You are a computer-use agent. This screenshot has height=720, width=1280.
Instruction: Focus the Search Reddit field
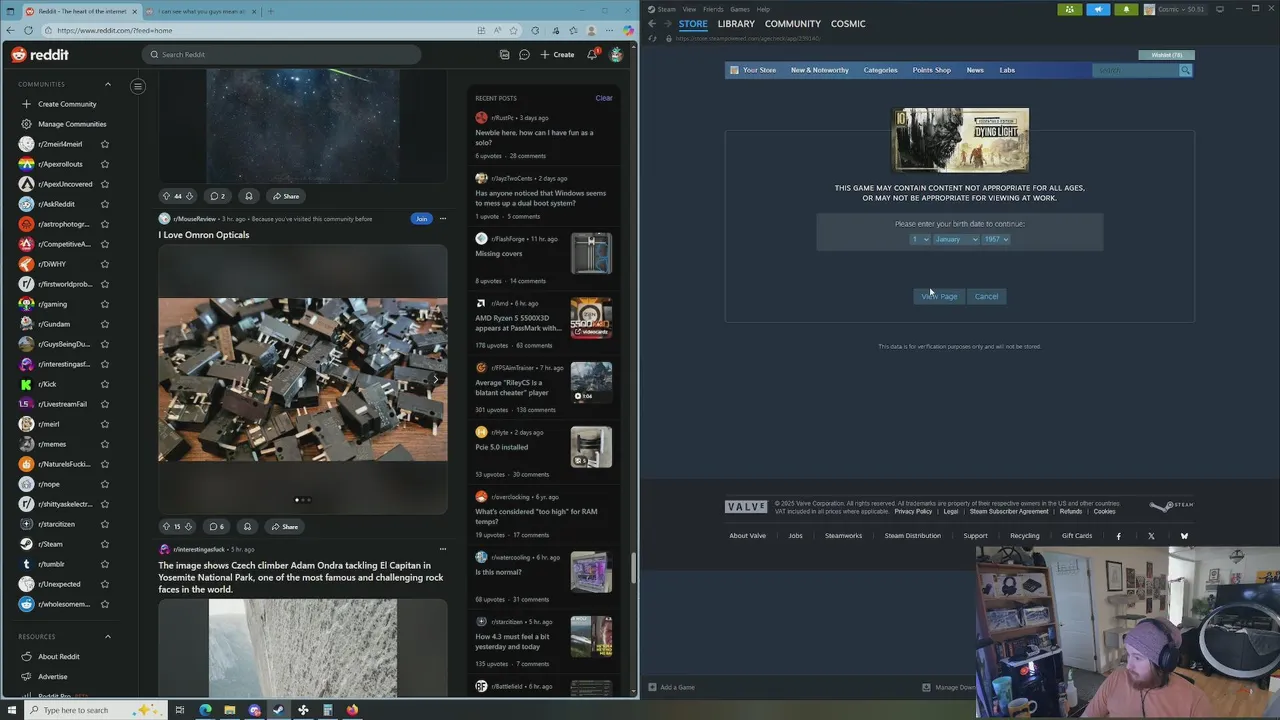281,54
